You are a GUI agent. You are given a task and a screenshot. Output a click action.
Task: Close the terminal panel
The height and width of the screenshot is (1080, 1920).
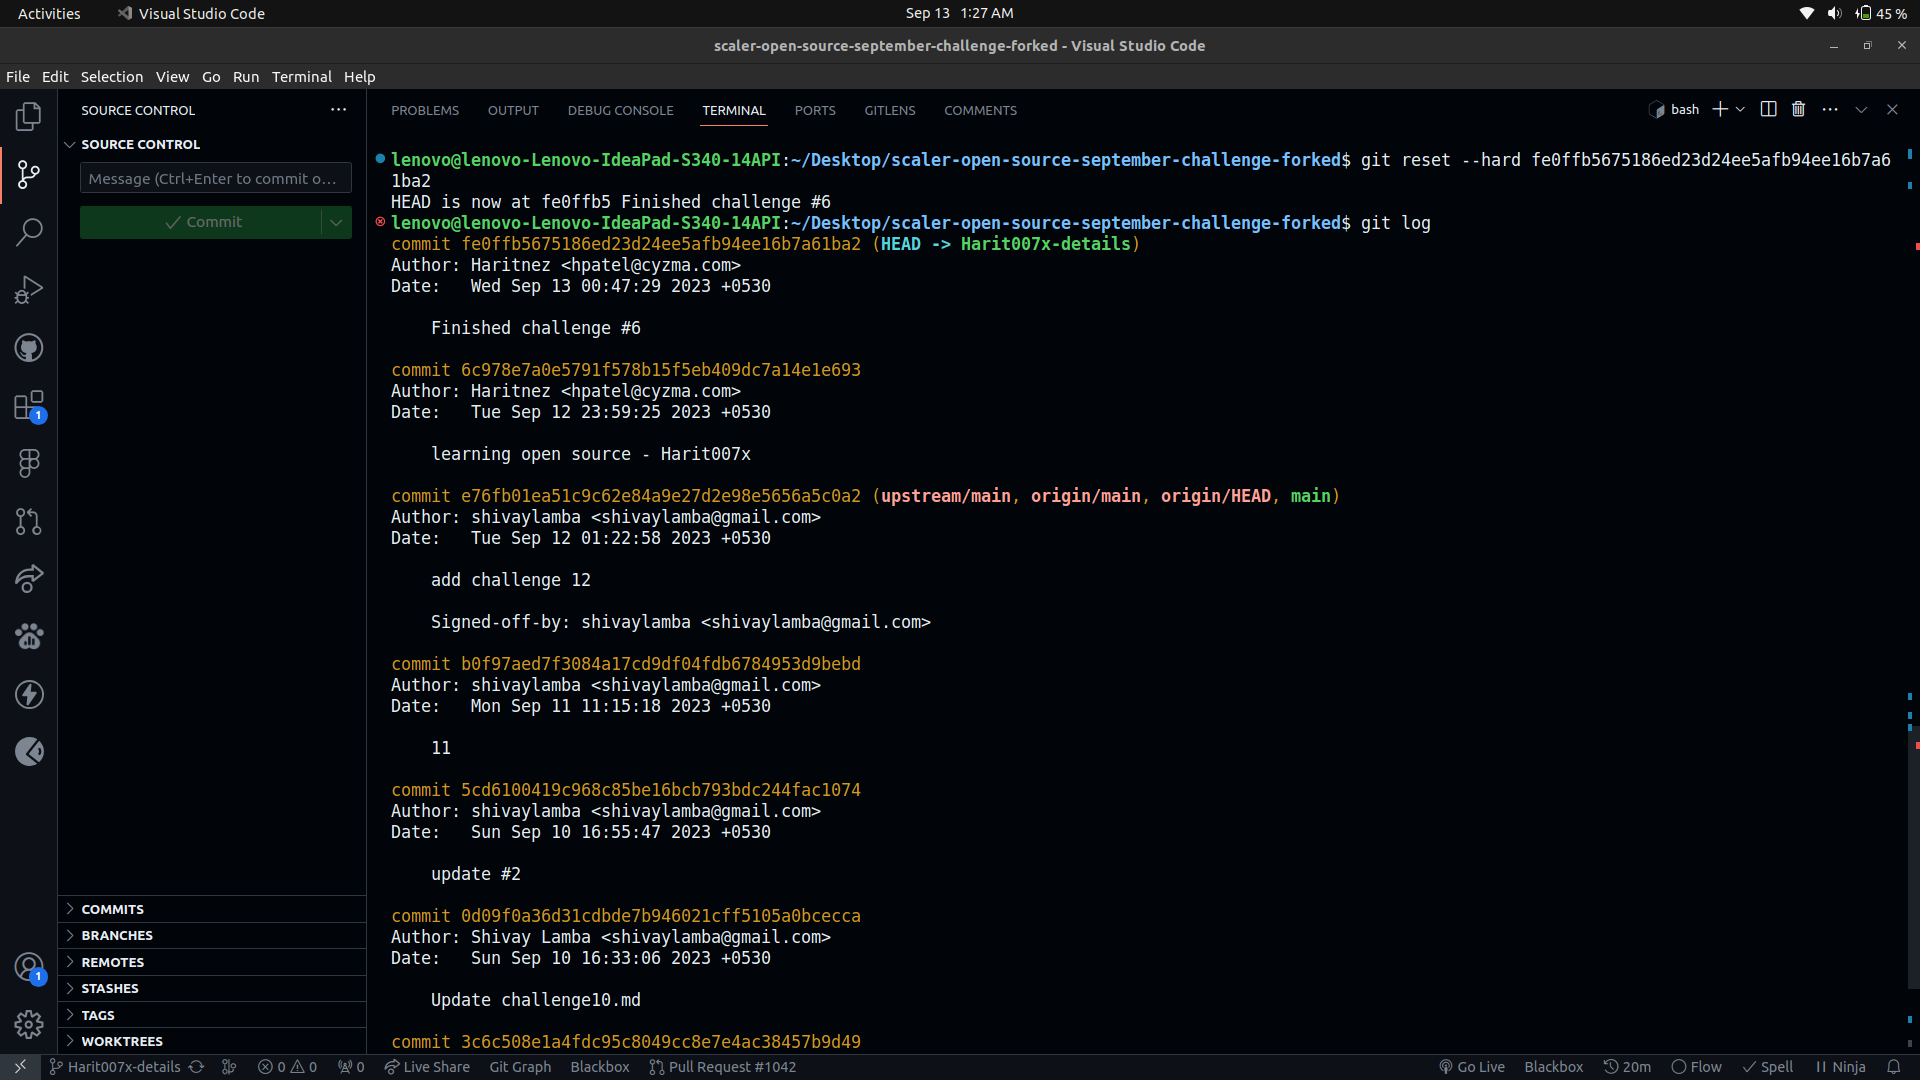1892,110
